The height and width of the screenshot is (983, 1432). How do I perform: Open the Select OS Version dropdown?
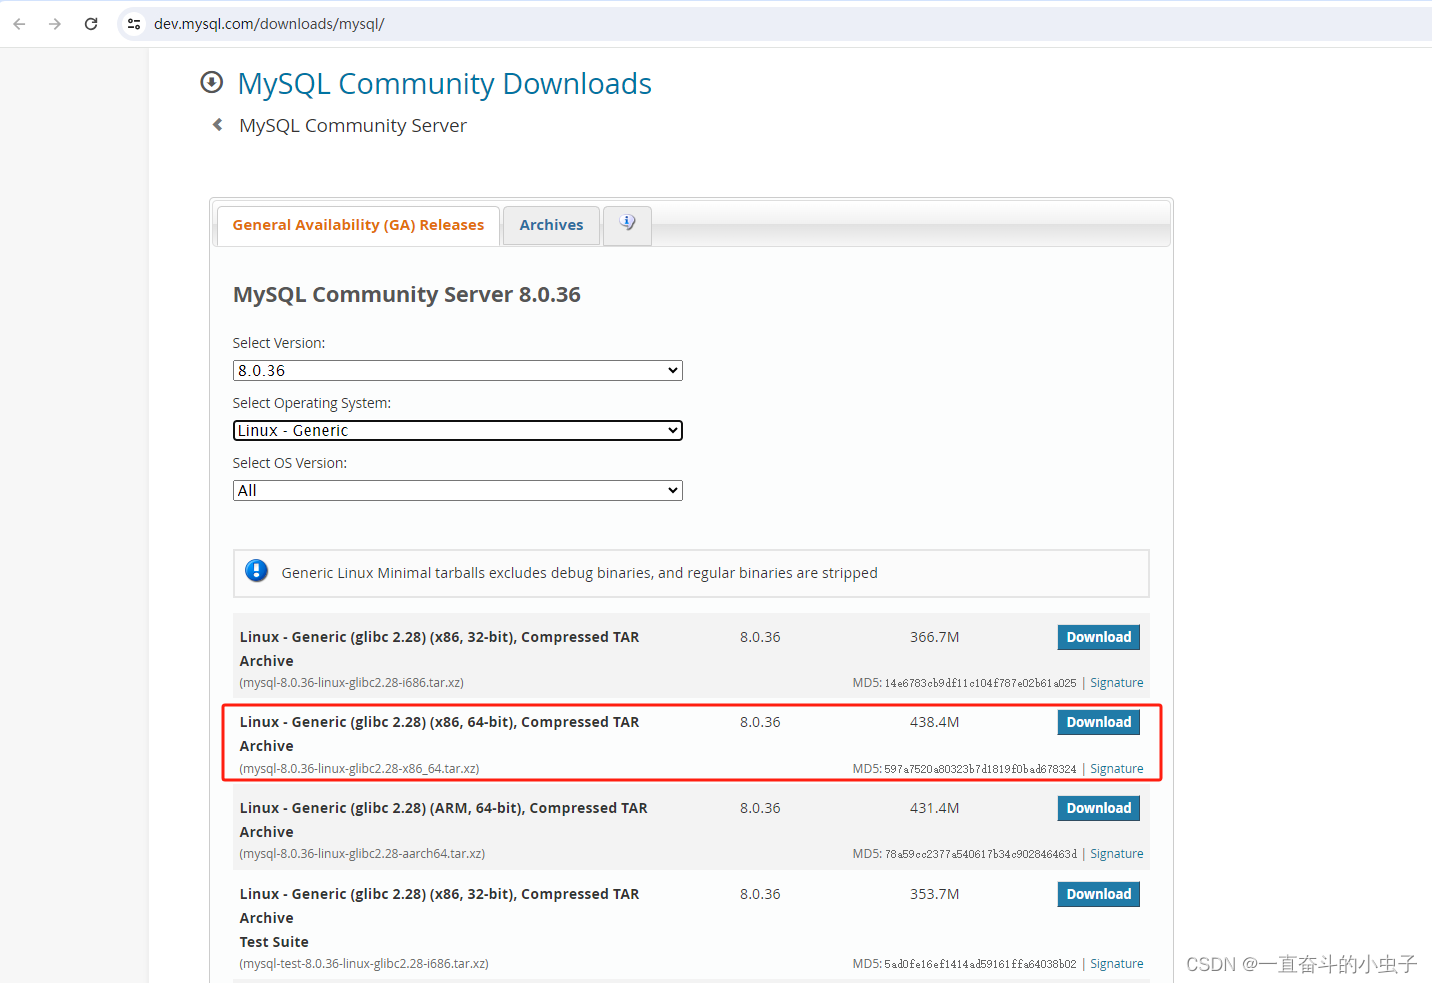click(458, 490)
